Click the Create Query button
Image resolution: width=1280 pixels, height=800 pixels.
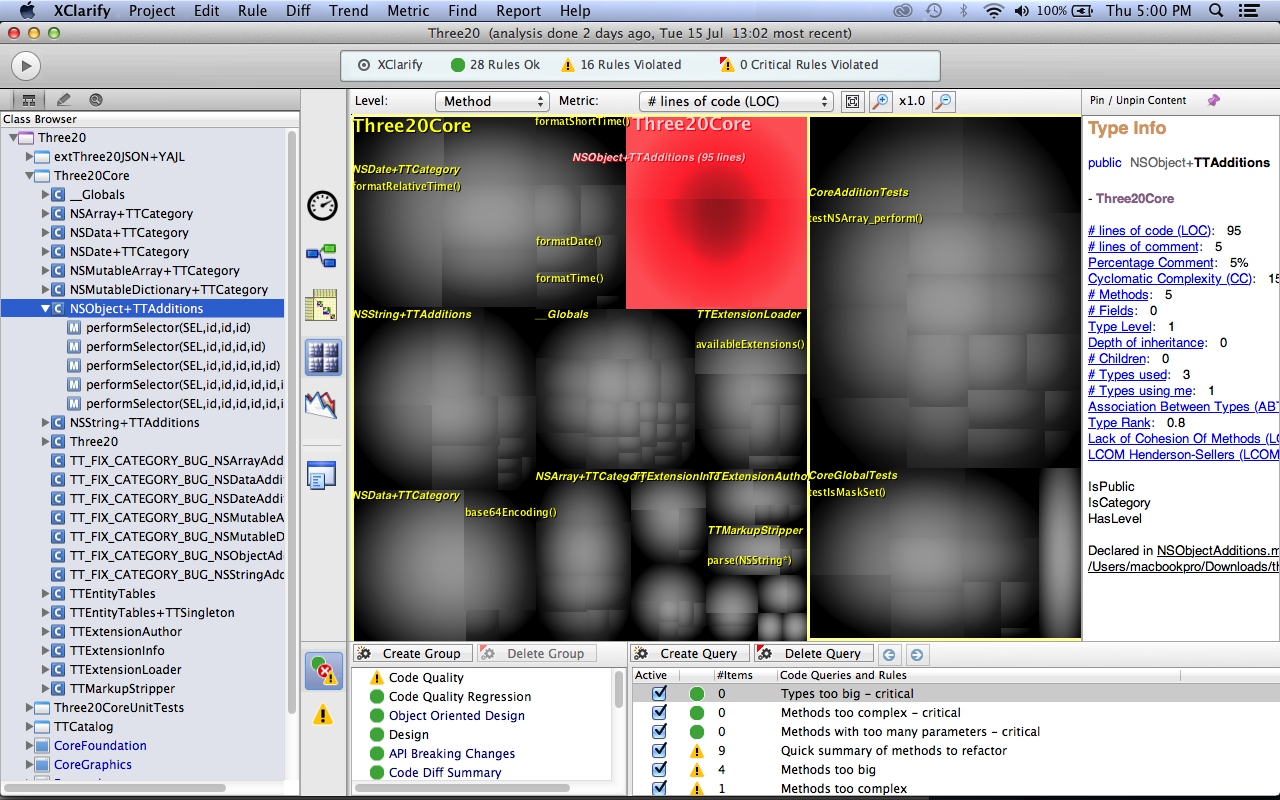tap(689, 654)
